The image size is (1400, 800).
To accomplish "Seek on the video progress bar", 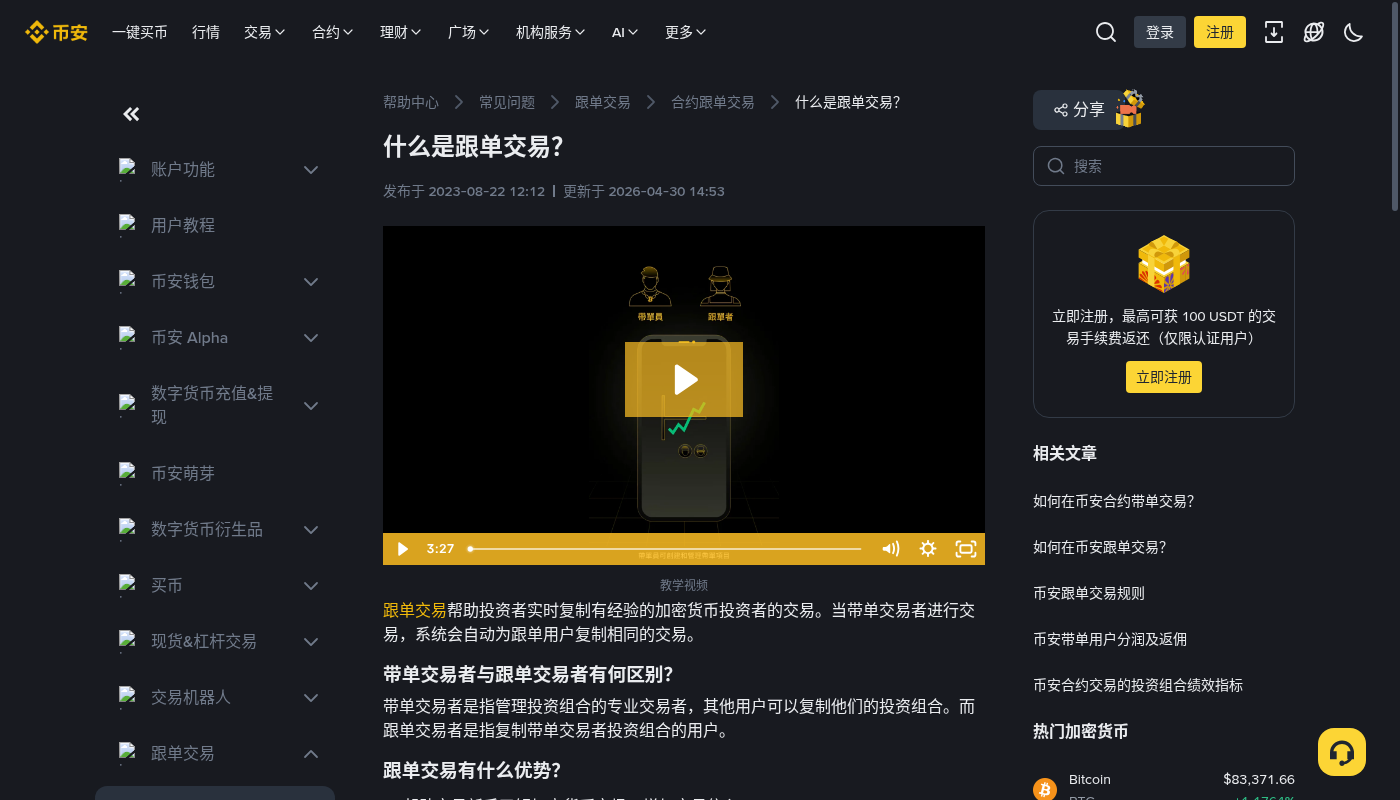I will (665, 549).
